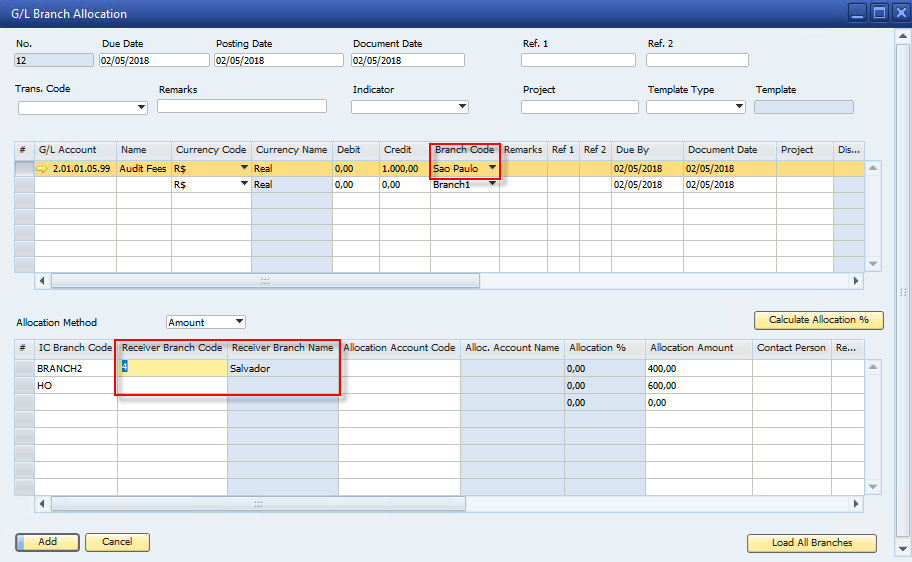Click the Load All Branches button
Viewport: 912px width, 562px height.
point(811,543)
